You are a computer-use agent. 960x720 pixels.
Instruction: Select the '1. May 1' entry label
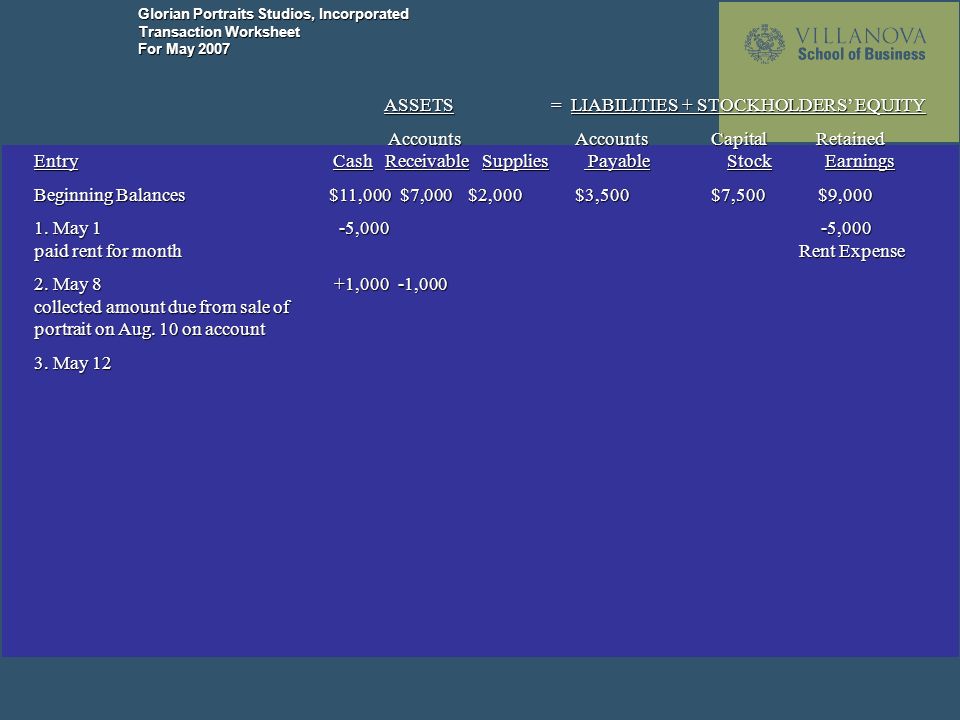[x=67, y=228]
